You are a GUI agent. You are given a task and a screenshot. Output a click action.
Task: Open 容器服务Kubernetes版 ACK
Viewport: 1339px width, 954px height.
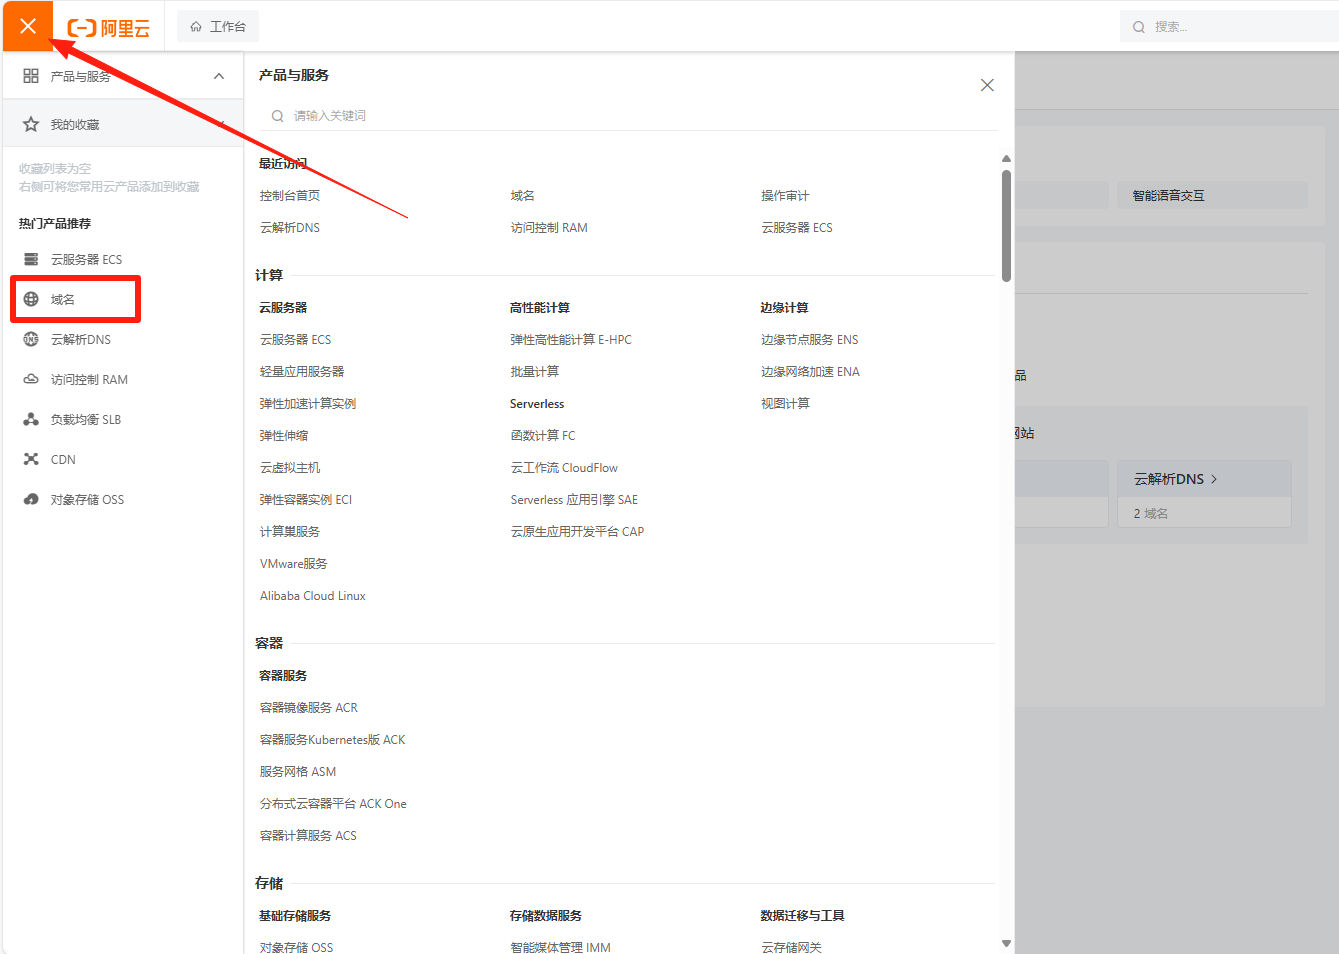(333, 740)
